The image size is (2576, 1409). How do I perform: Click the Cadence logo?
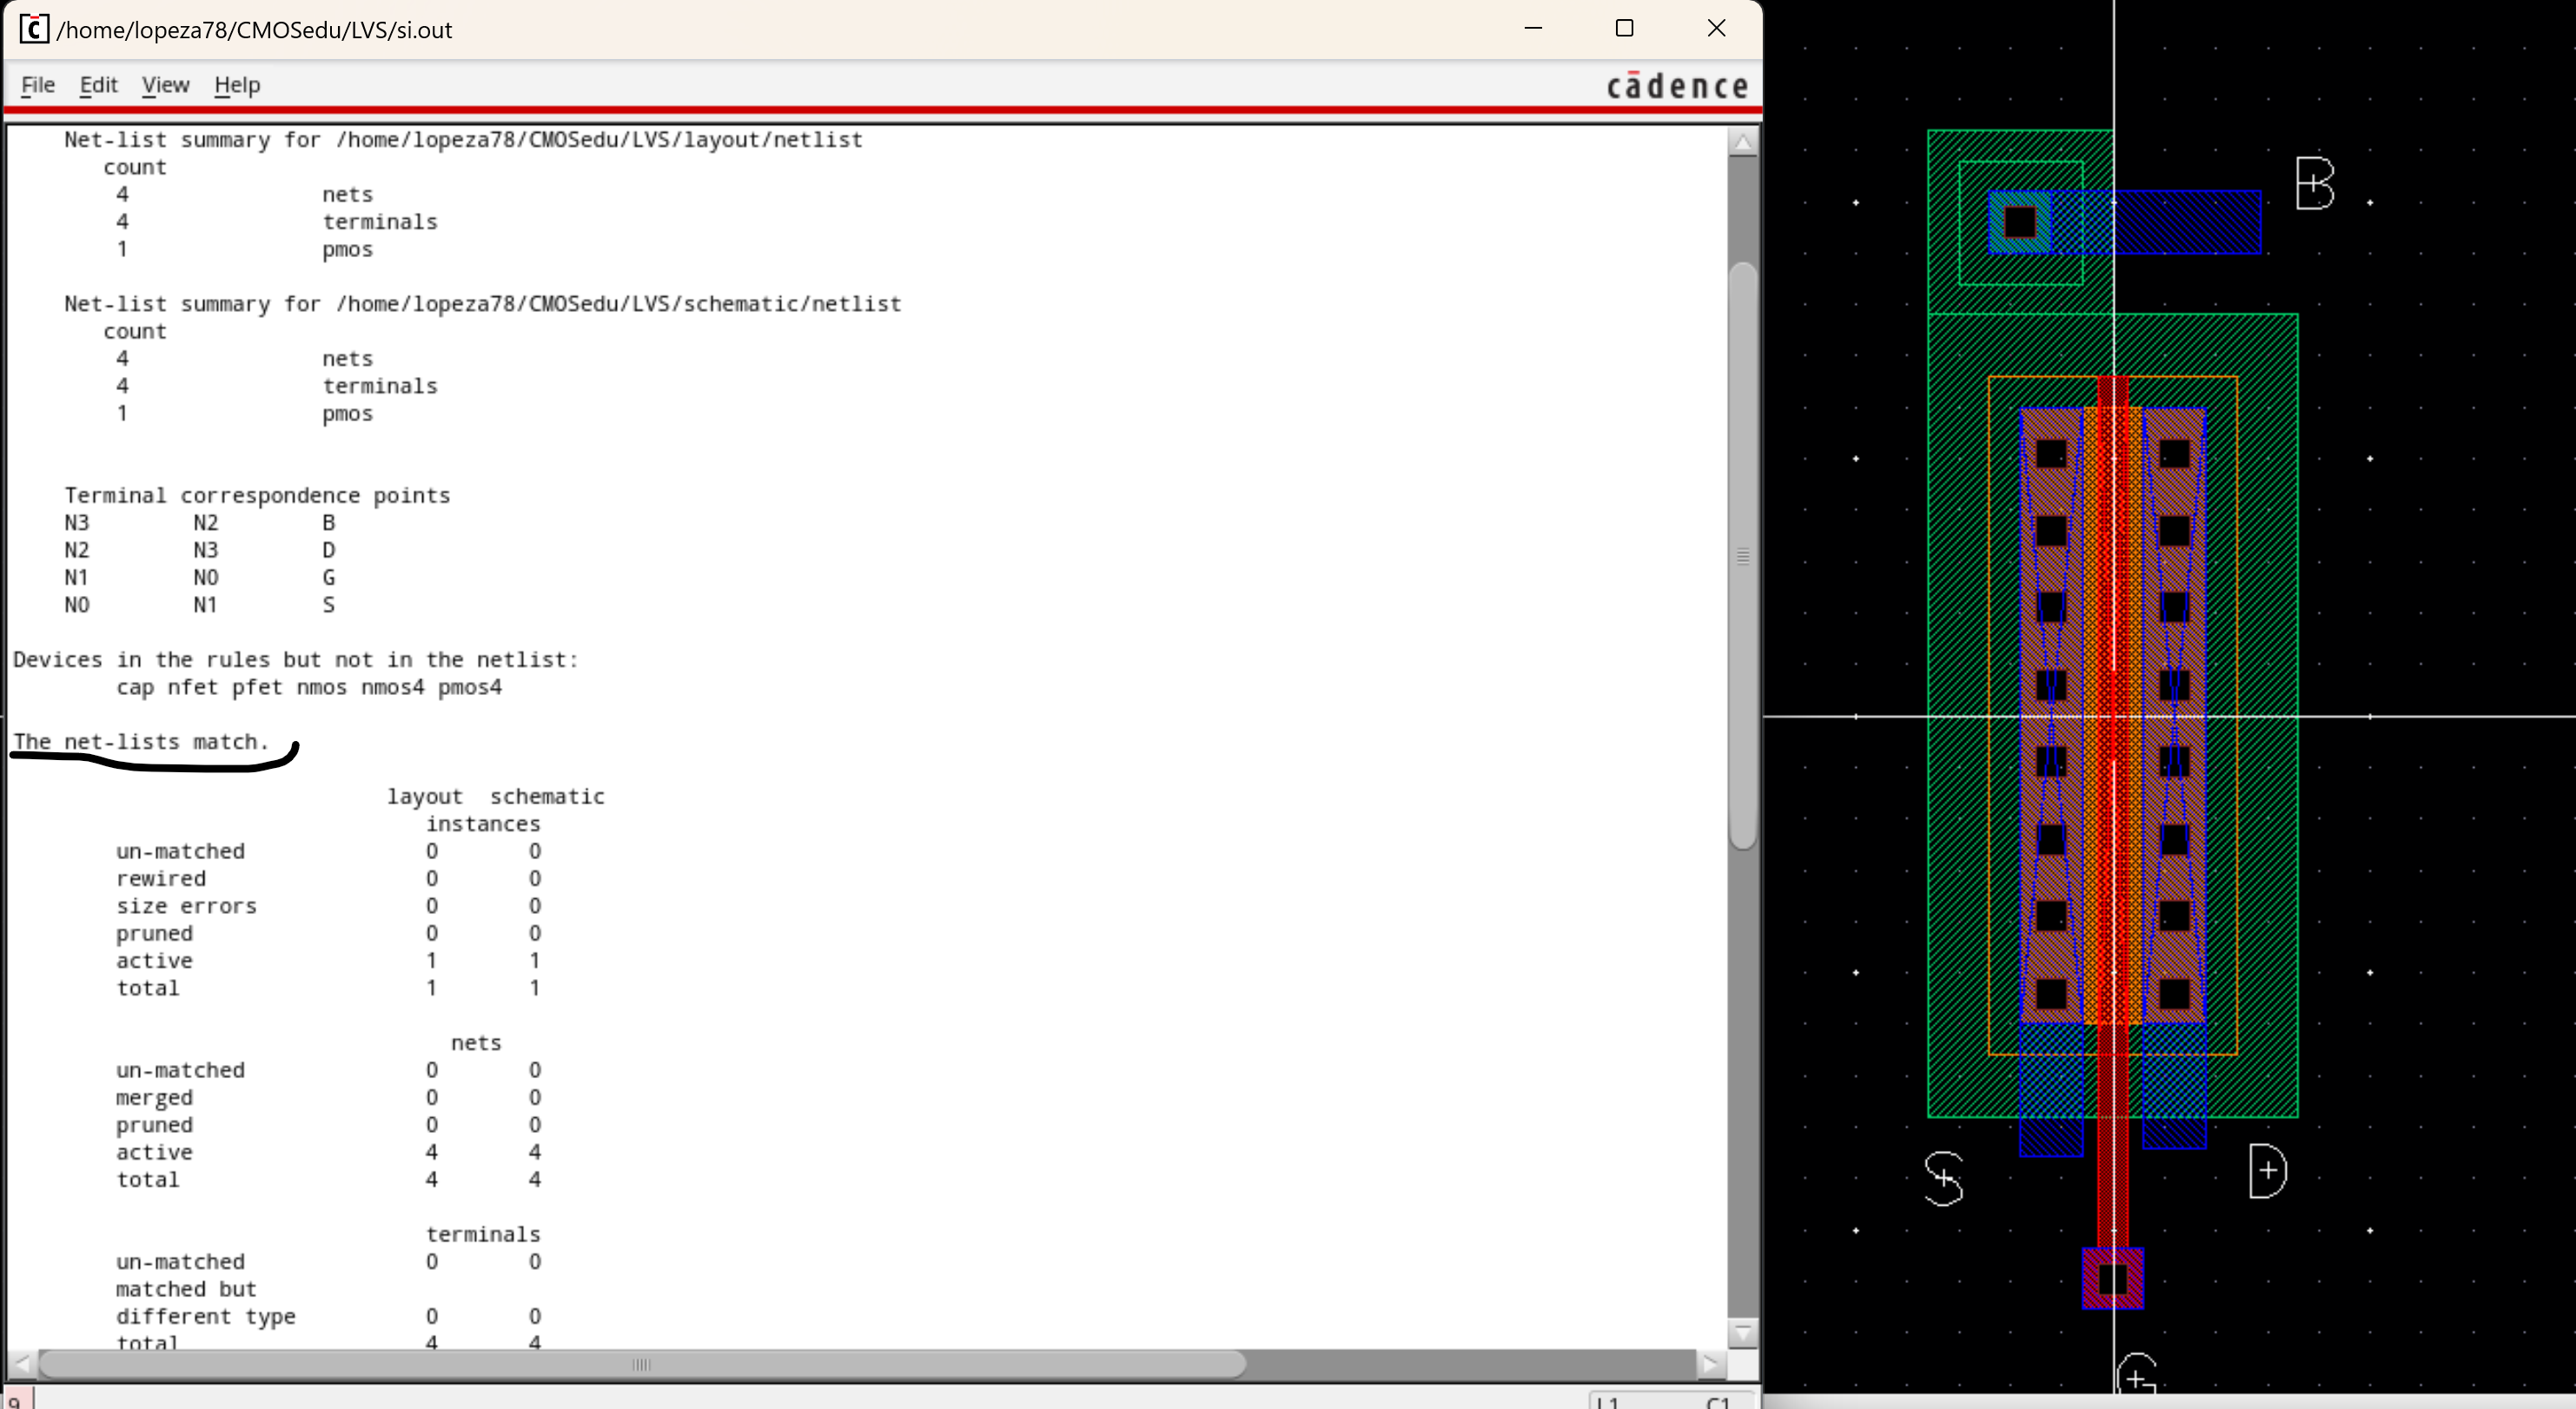point(1677,87)
